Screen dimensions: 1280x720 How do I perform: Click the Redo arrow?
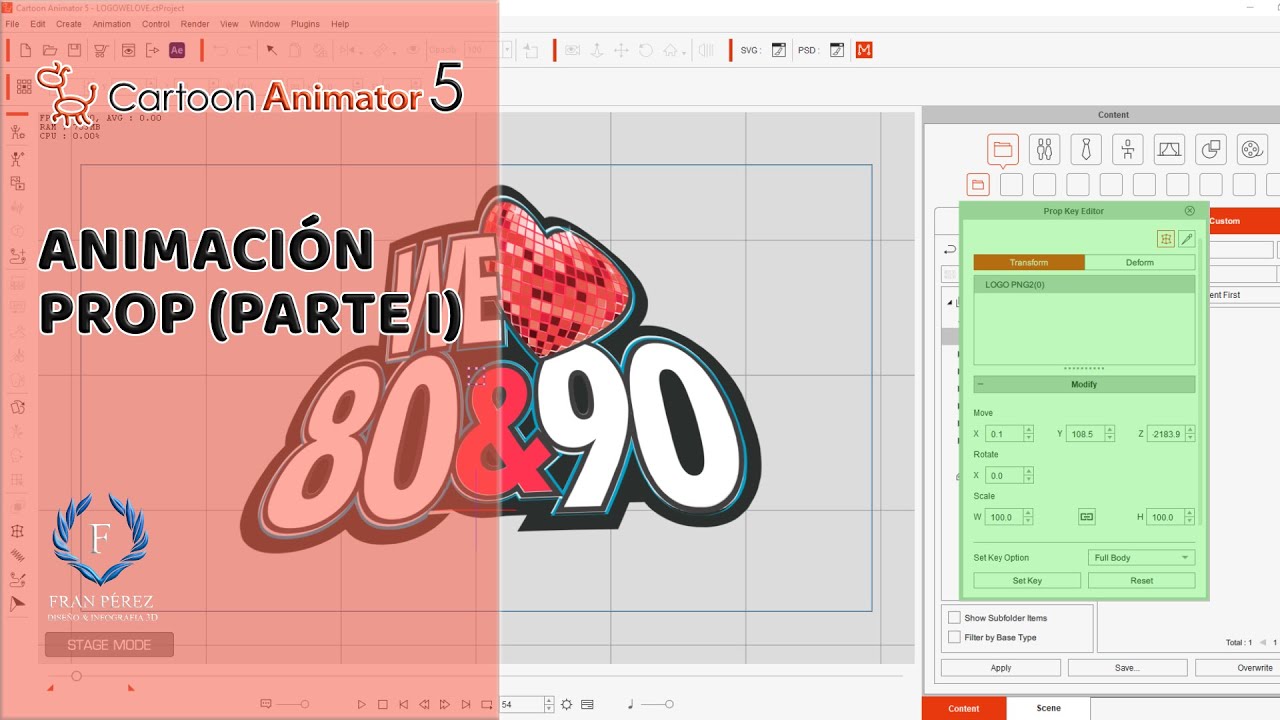(244, 50)
